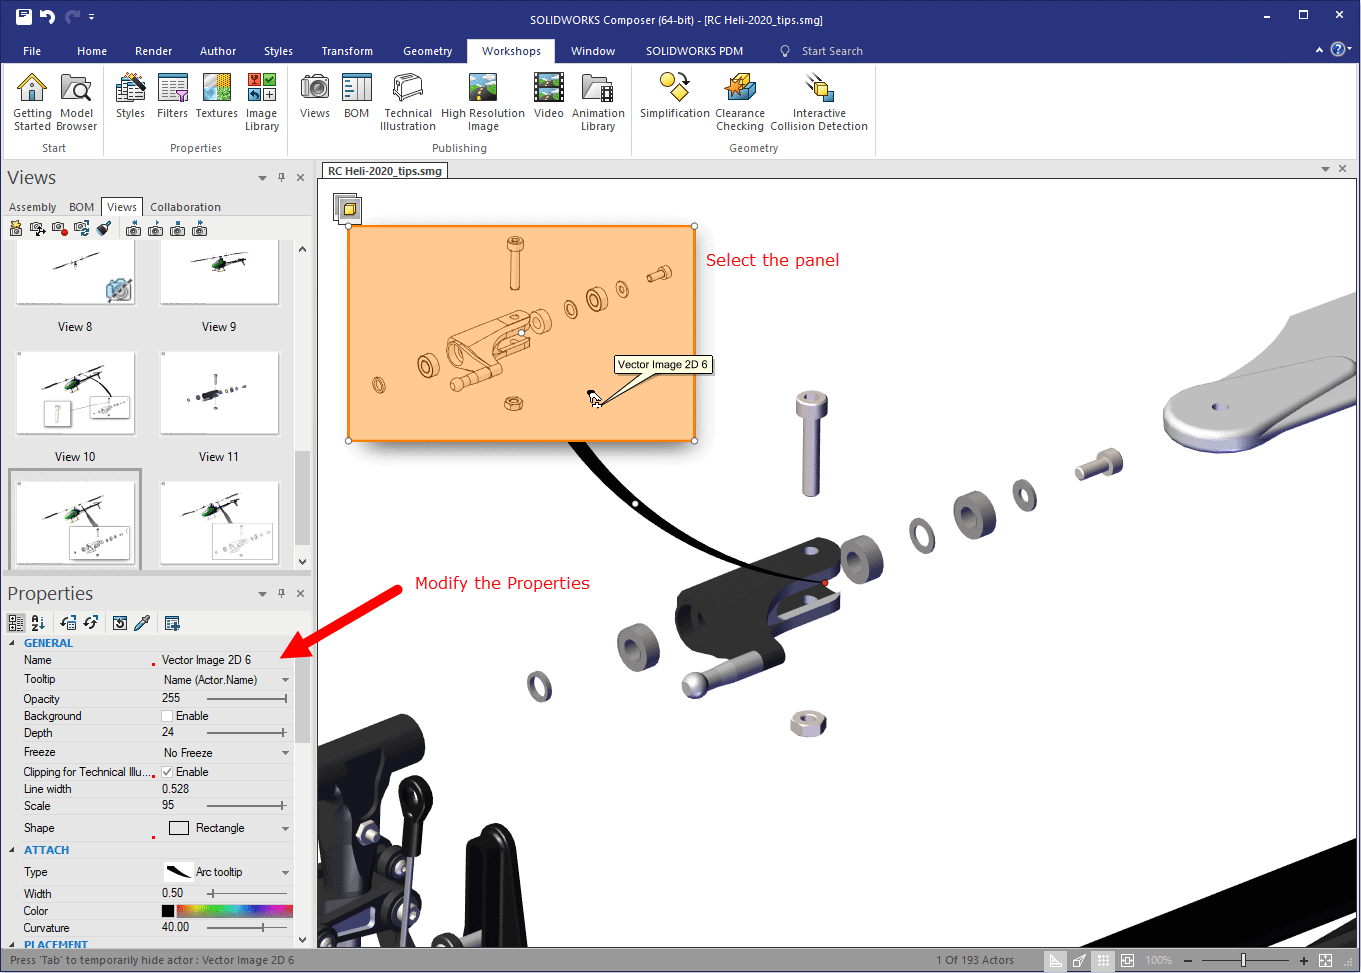The image size is (1361, 973).
Task: Click the alphabetical sort icon in Properties
Action: point(38,623)
